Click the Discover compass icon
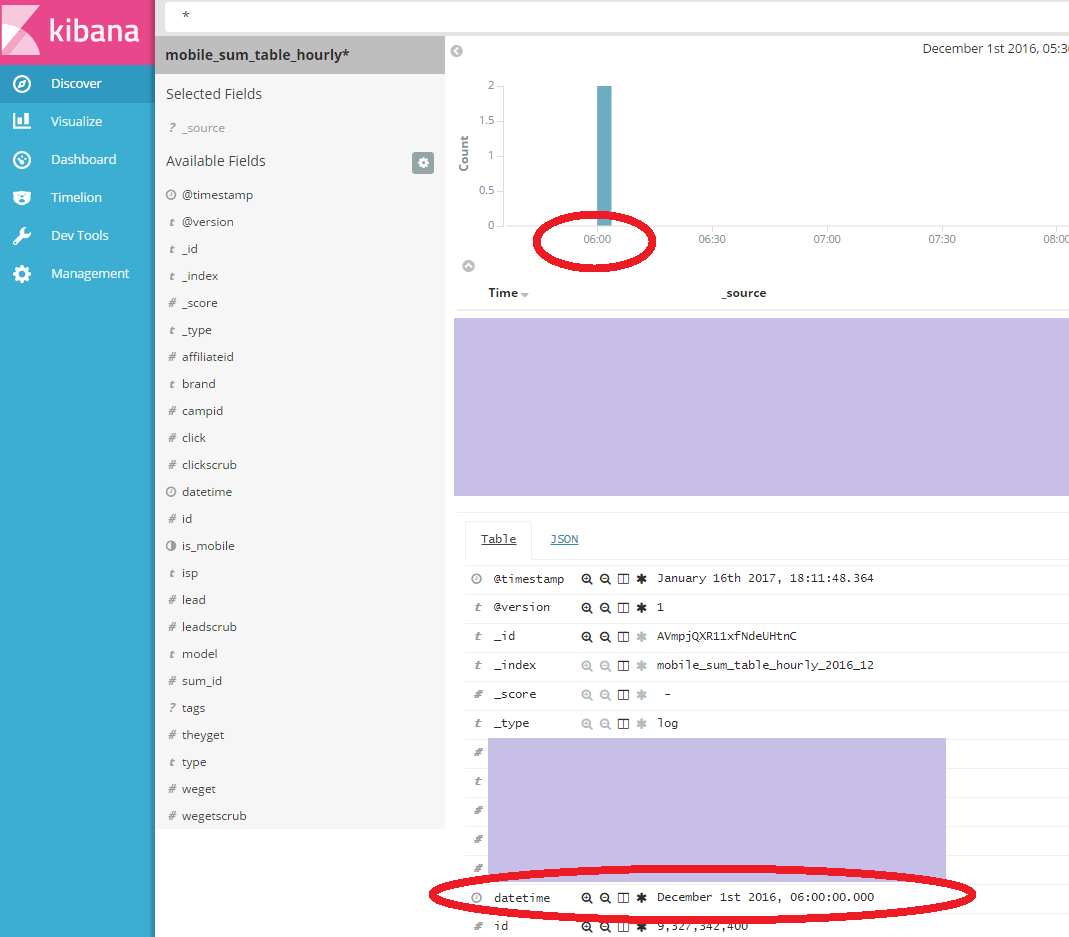This screenshot has height=937, width=1069. point(22,84)
